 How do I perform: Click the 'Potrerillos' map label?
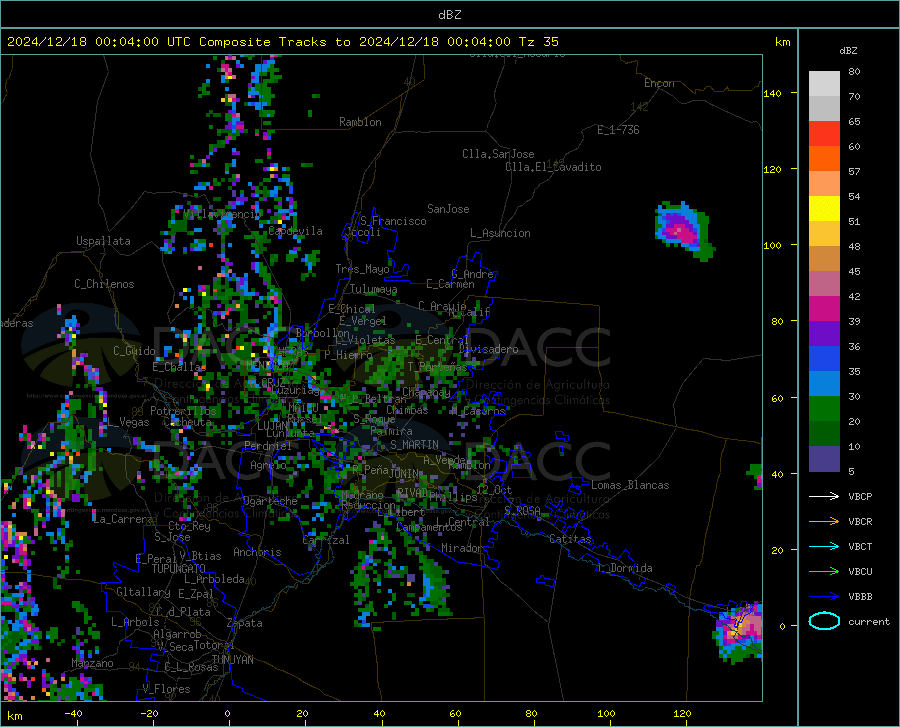pos(183,411)
